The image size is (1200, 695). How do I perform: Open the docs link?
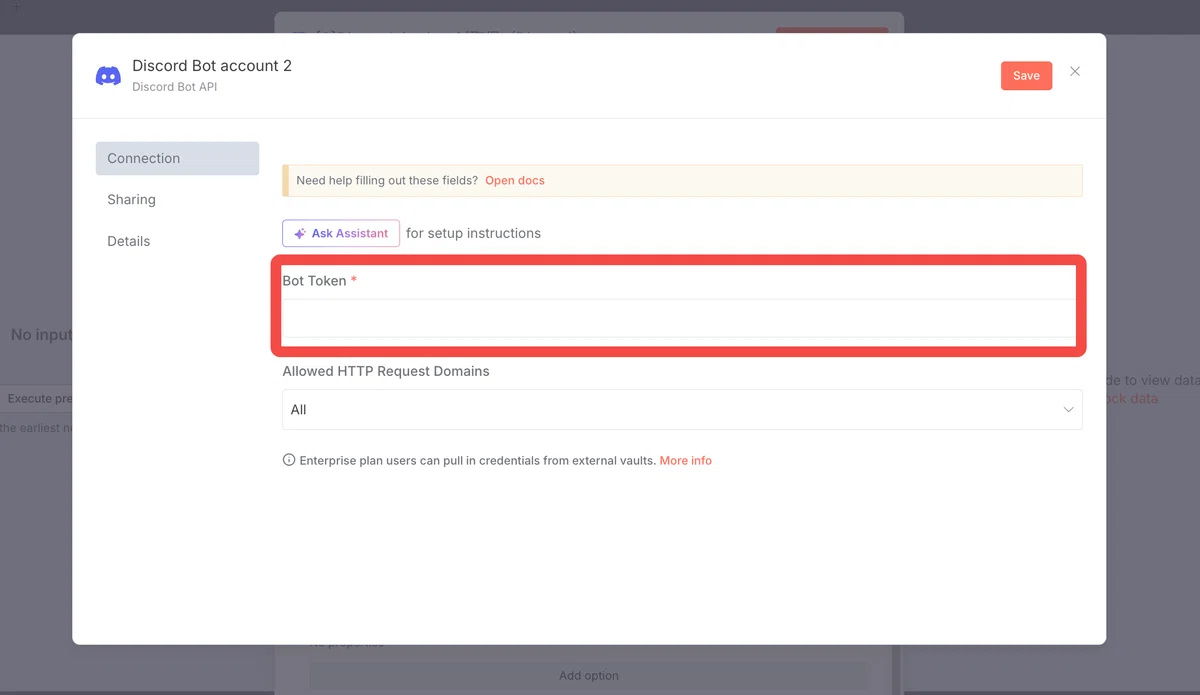click(x=515, y=181)
